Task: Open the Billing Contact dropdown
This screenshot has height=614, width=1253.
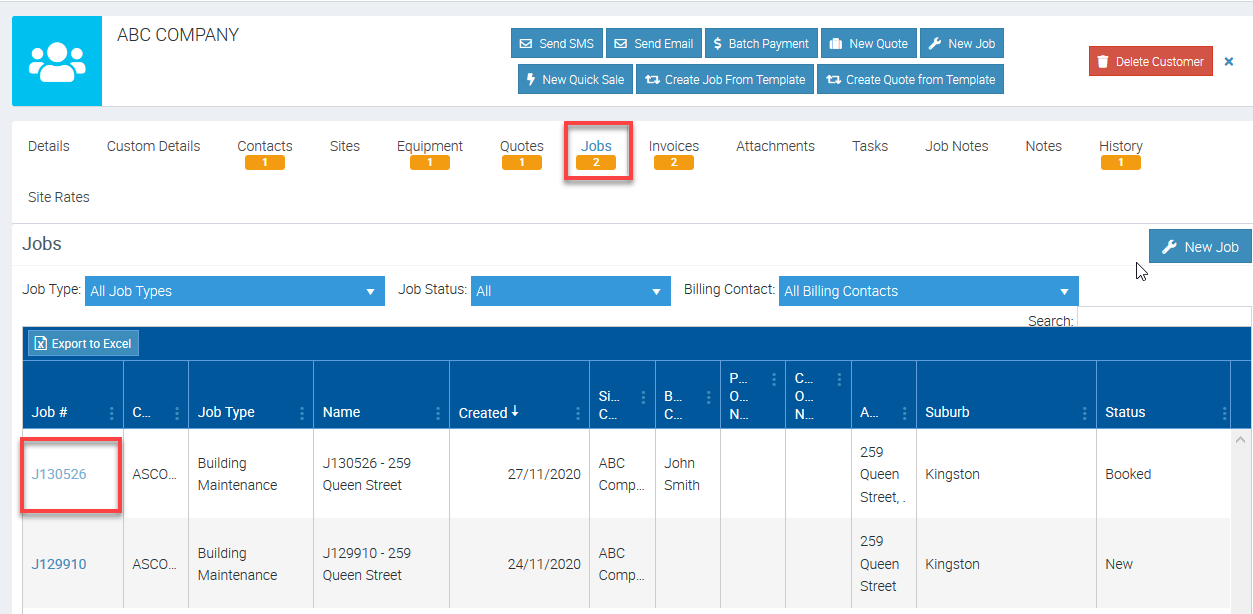Action: pyautogui.click(x=927, y=291)
